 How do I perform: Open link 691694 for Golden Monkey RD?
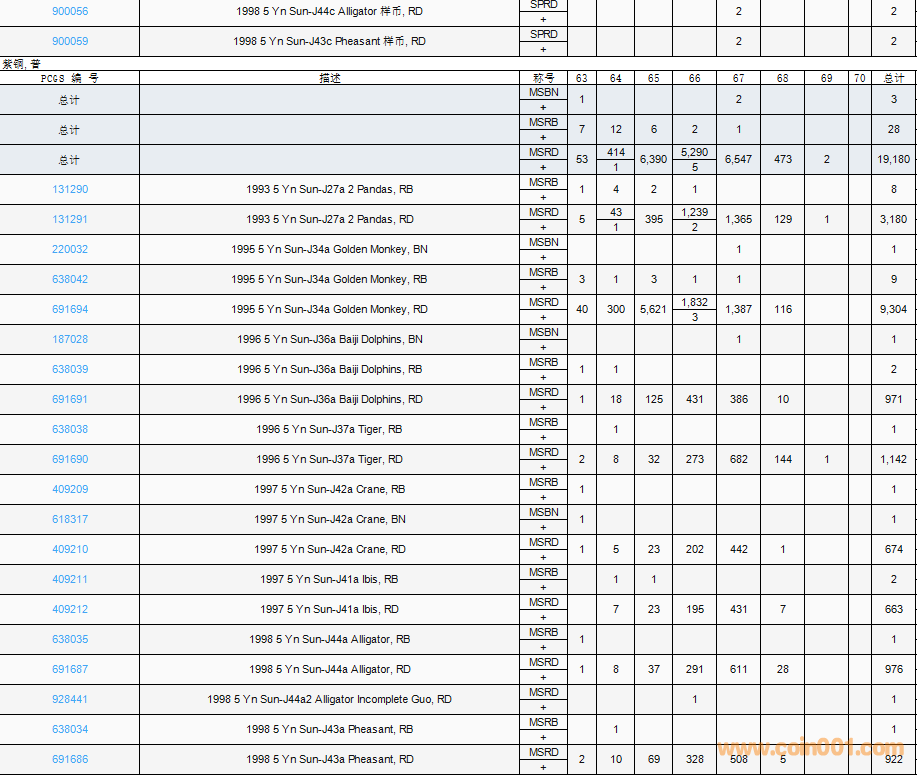70,309
